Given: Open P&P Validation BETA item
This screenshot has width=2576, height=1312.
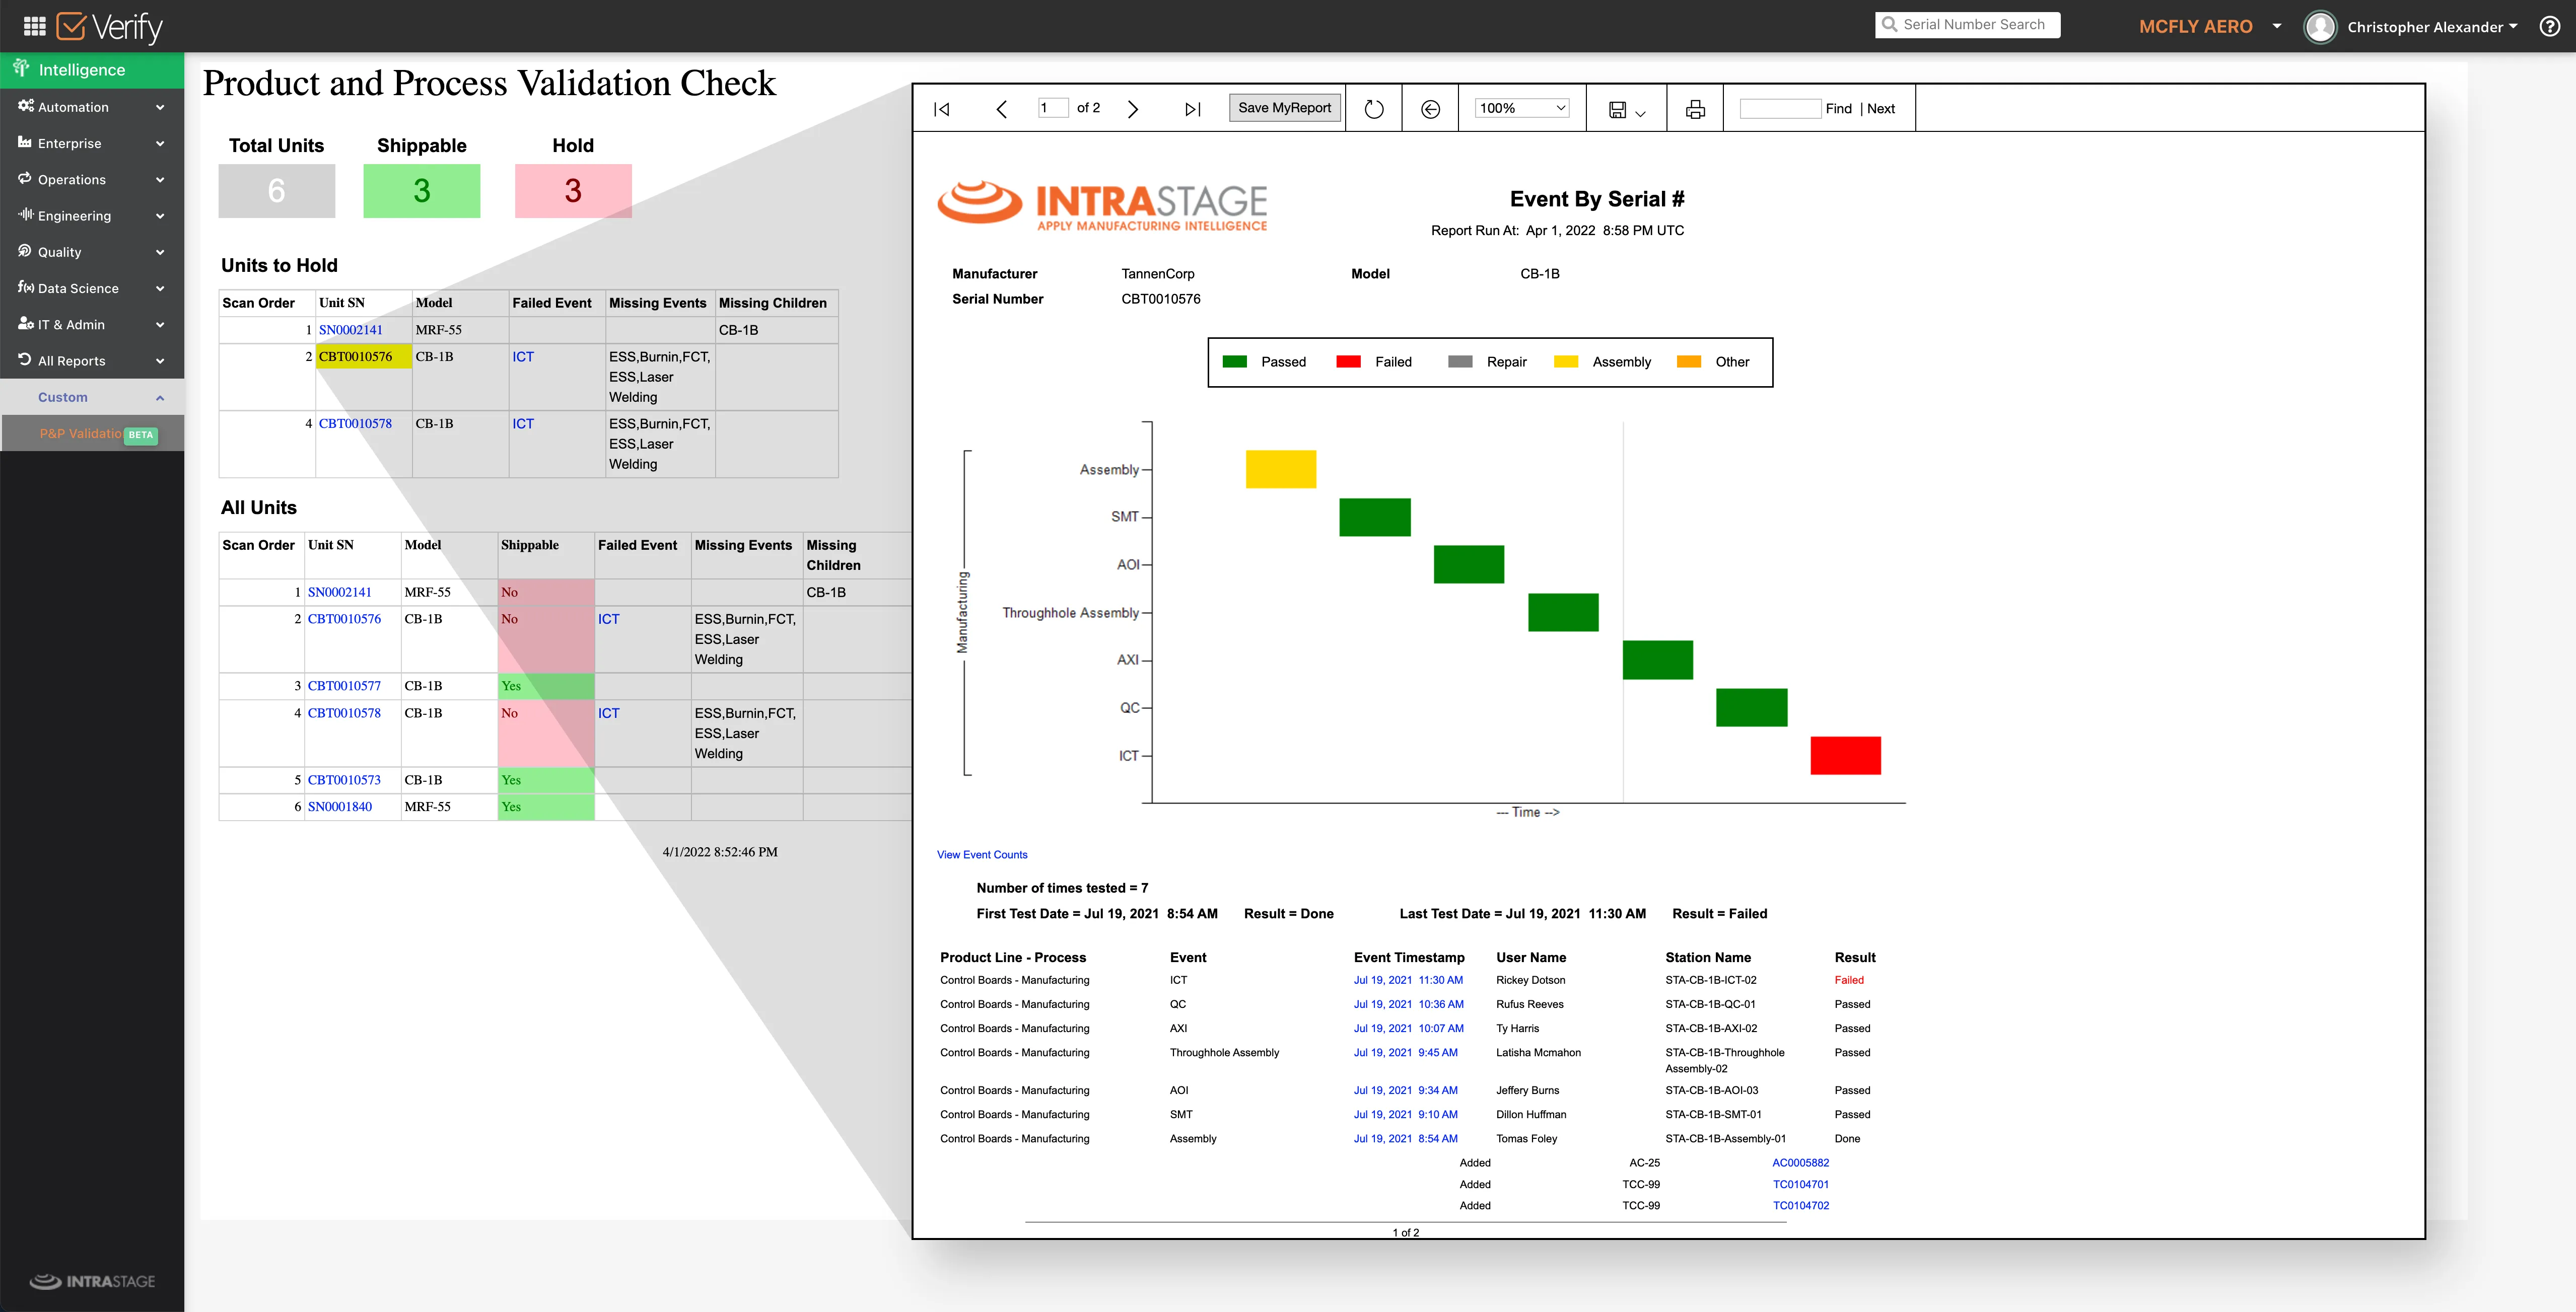Looking at the screenshot, I should point(92,434).
